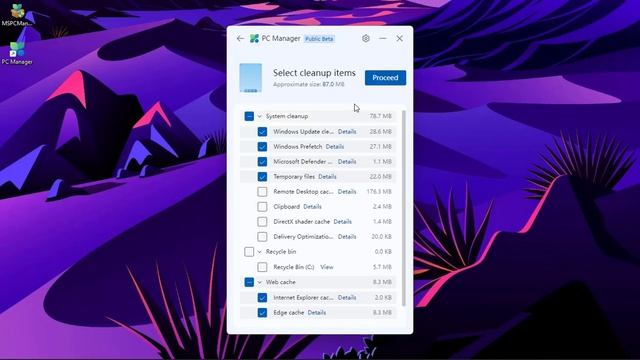Viewport: 640px width, 360px height.
Task: Check Delivery Optimization checkbox
Action: [x=262, y=237]
